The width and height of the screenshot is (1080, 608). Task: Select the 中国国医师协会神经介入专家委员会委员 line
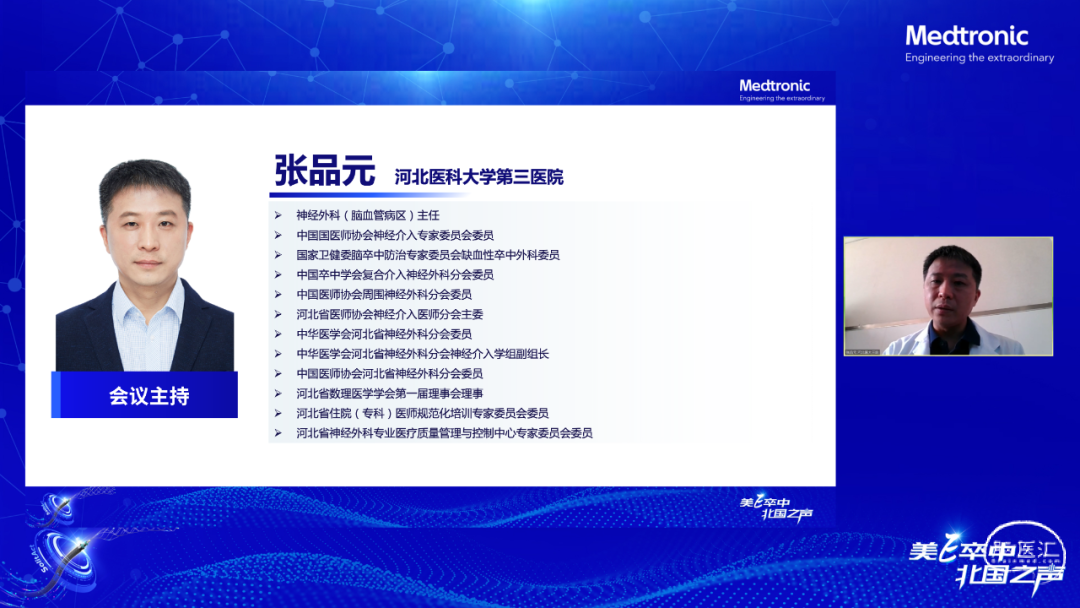(395, 235)
